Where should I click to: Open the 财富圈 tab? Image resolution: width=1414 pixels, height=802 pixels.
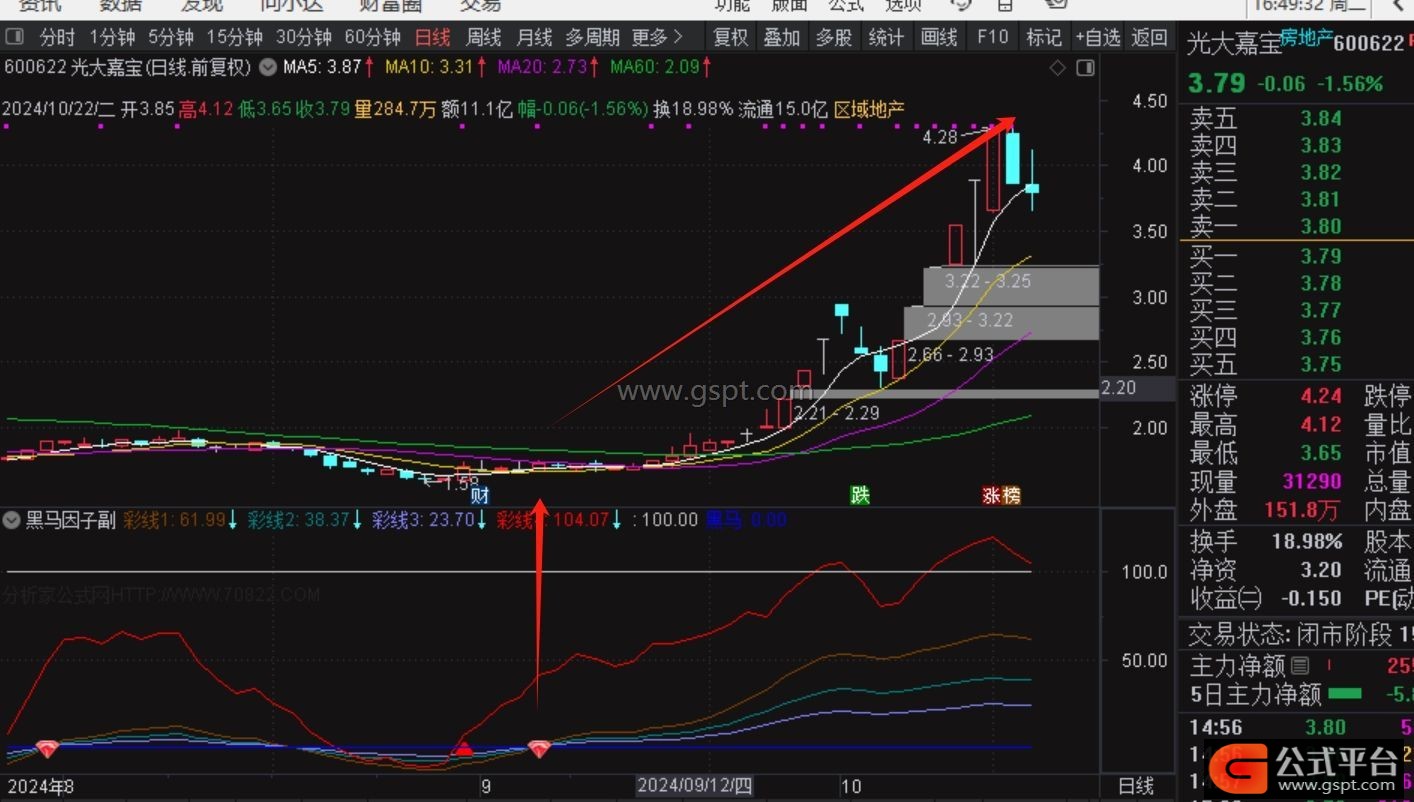390,5
